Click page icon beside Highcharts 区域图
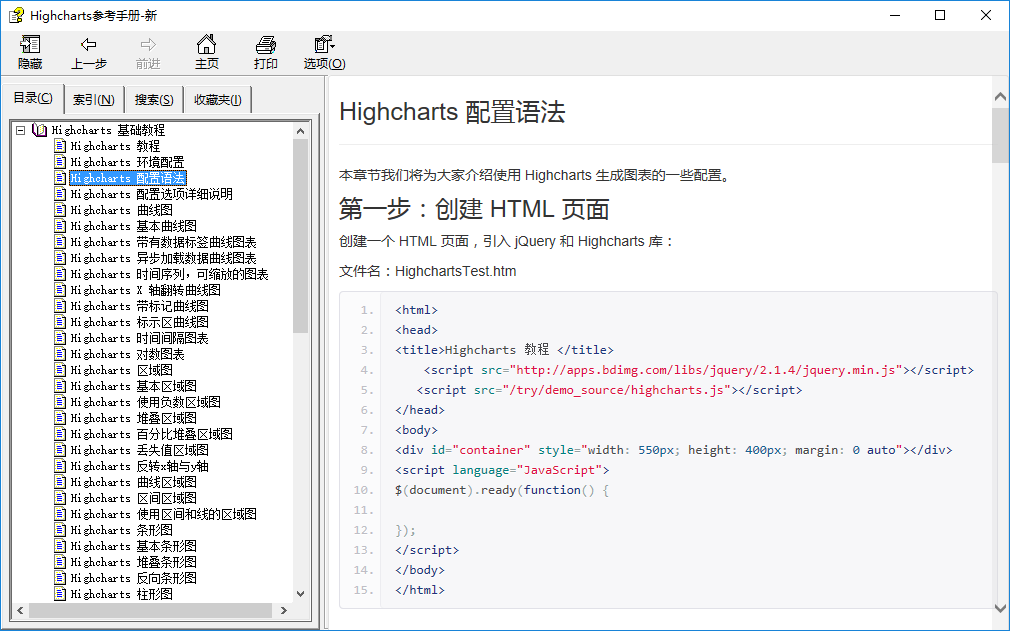 pyautogui.click(x=60, y=370)
